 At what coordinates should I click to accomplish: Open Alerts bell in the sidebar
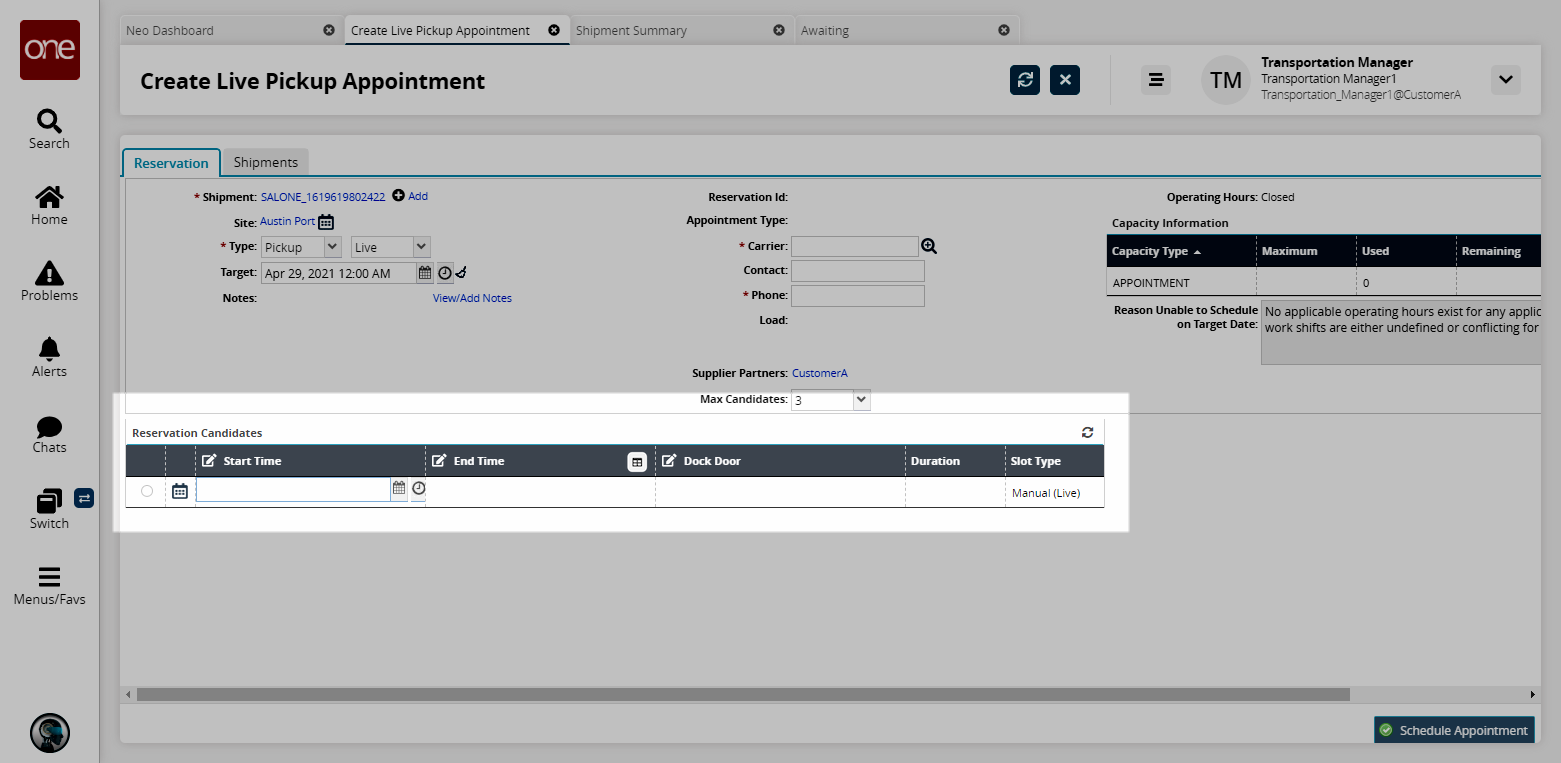49,358
